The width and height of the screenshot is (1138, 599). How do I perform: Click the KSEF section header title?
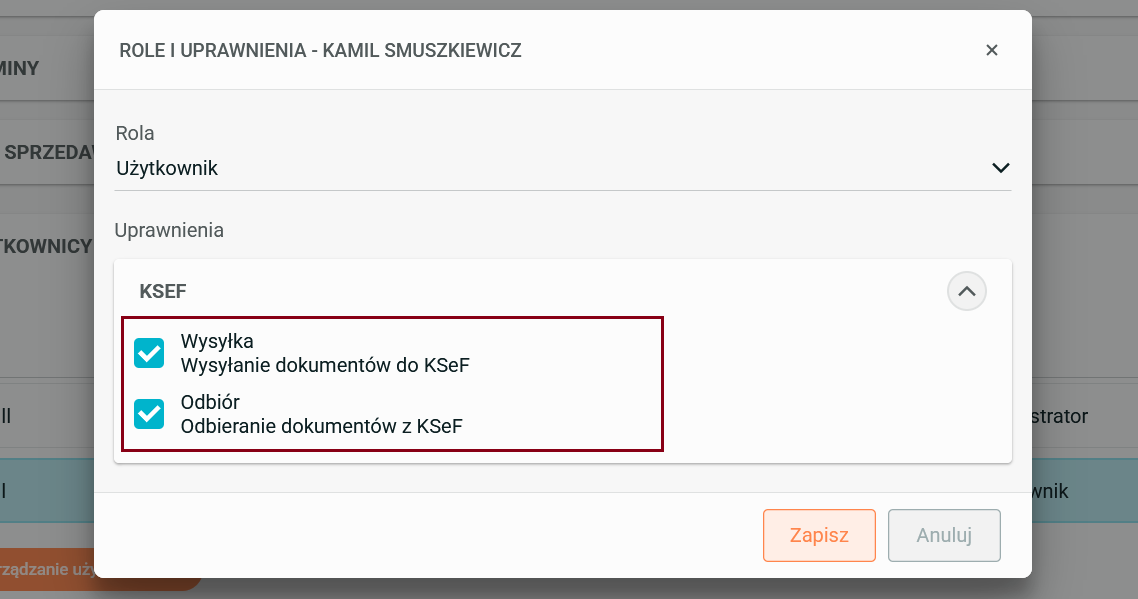[x=163, y=292]
